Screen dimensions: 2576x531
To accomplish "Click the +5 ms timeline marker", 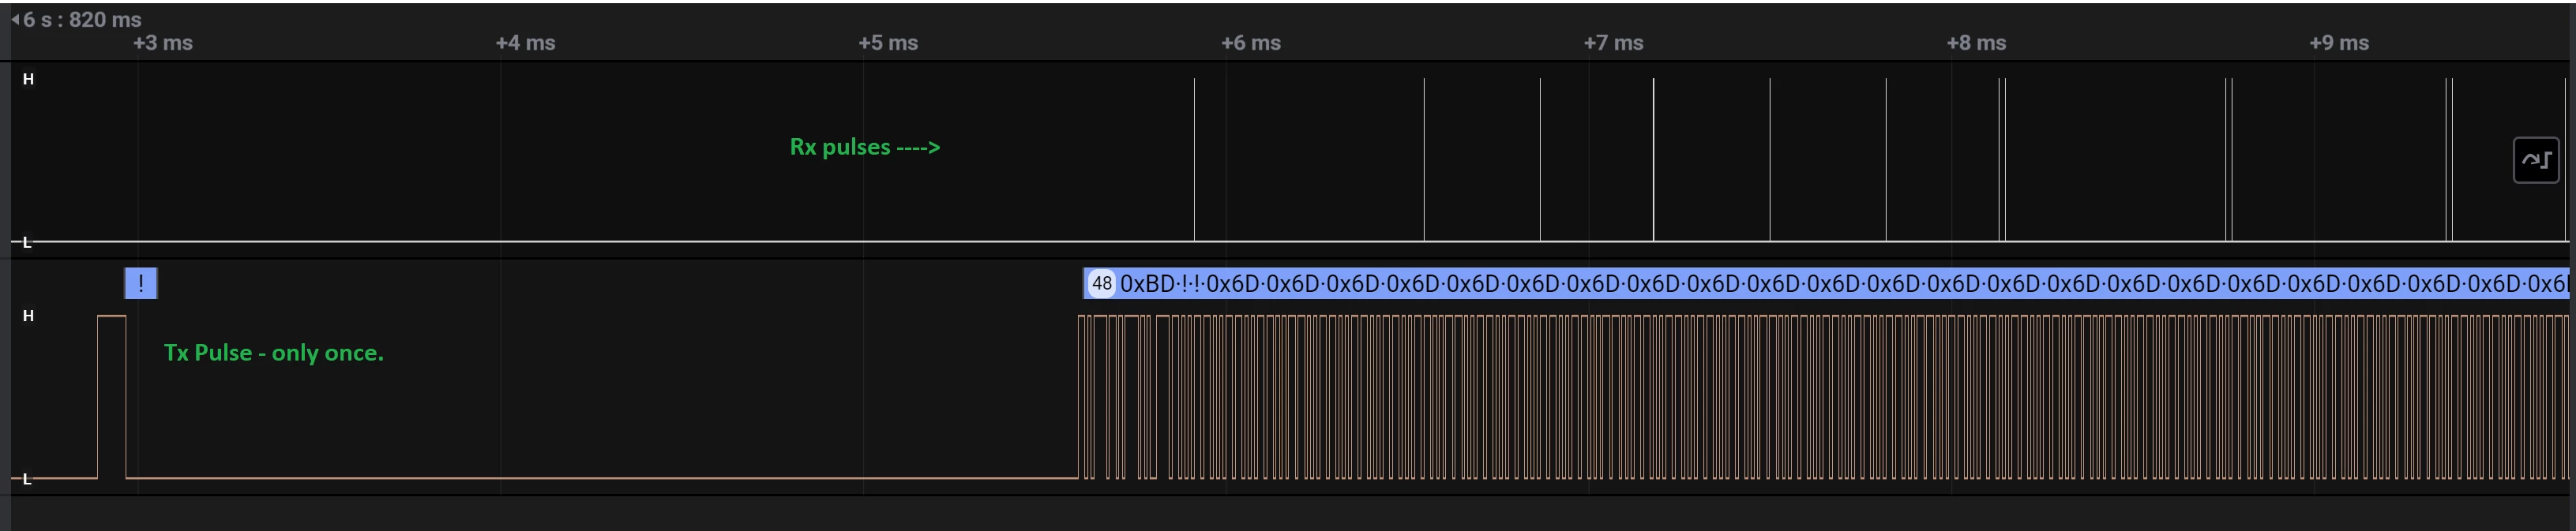I will 888,43.
